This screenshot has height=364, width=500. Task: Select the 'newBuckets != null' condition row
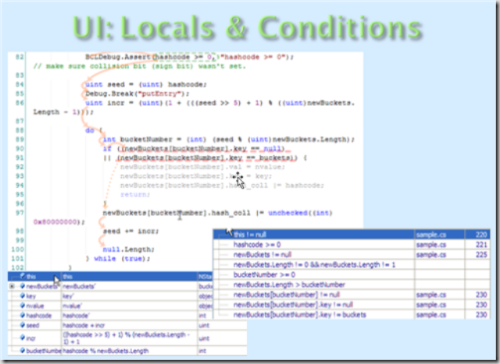pyautogui.click(x=352, y=255)
